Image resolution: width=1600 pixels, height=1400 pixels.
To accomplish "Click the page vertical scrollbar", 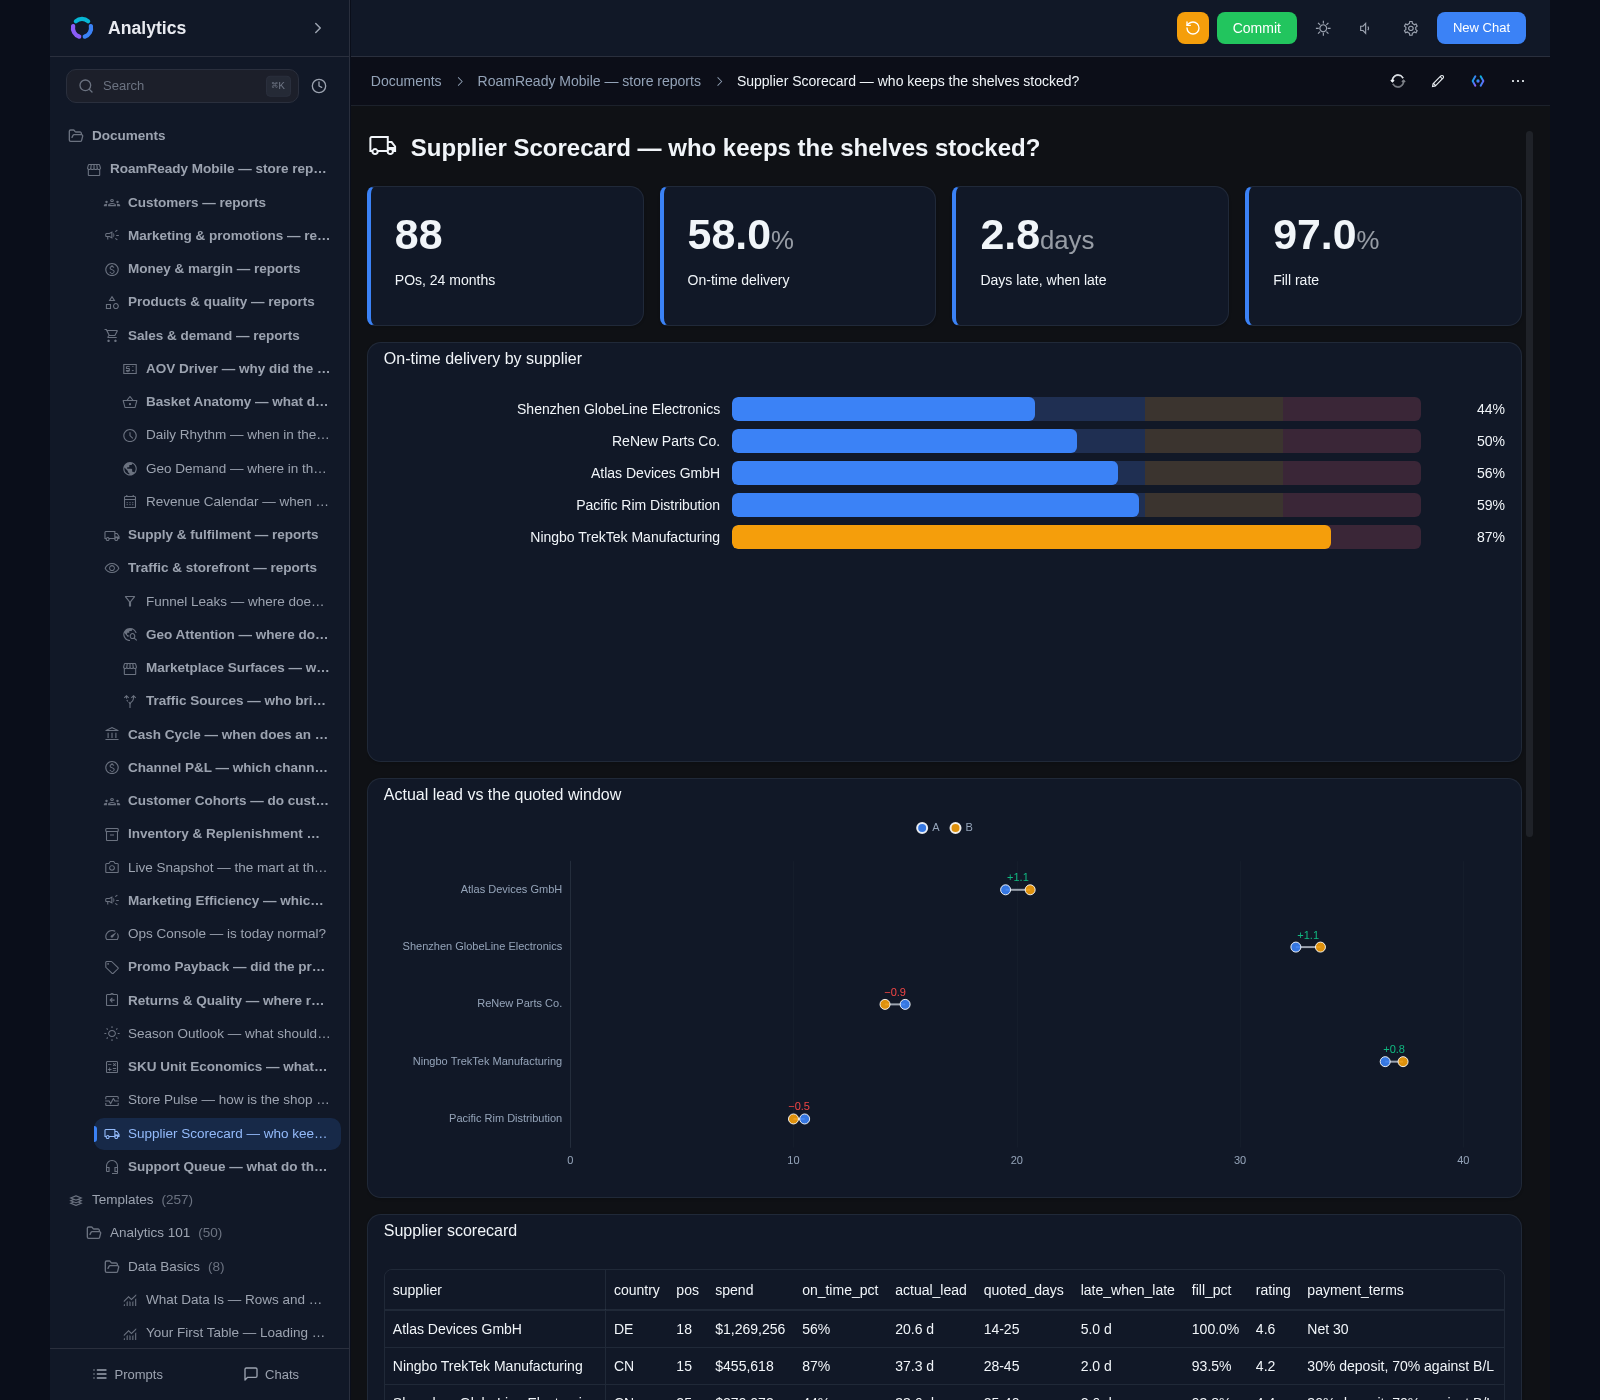I will point(1529,484).
